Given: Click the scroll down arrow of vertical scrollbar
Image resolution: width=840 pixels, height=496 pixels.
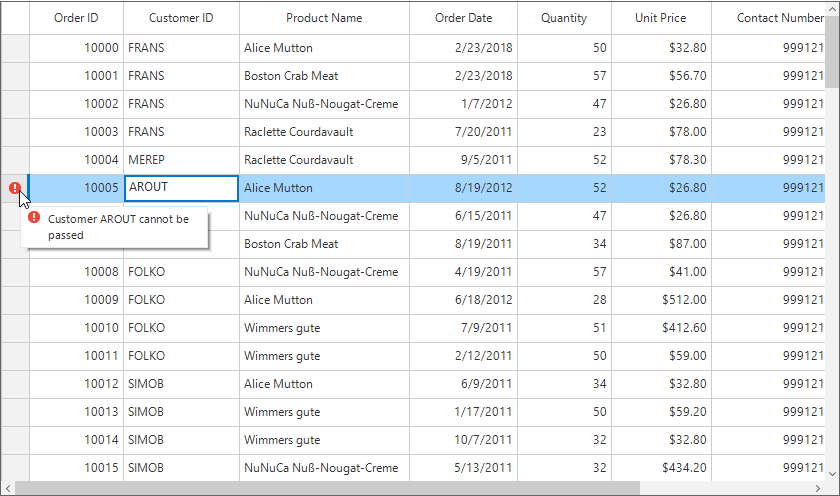Looking at the screenshot, I should pyautogui.click(x=832, y=474).
